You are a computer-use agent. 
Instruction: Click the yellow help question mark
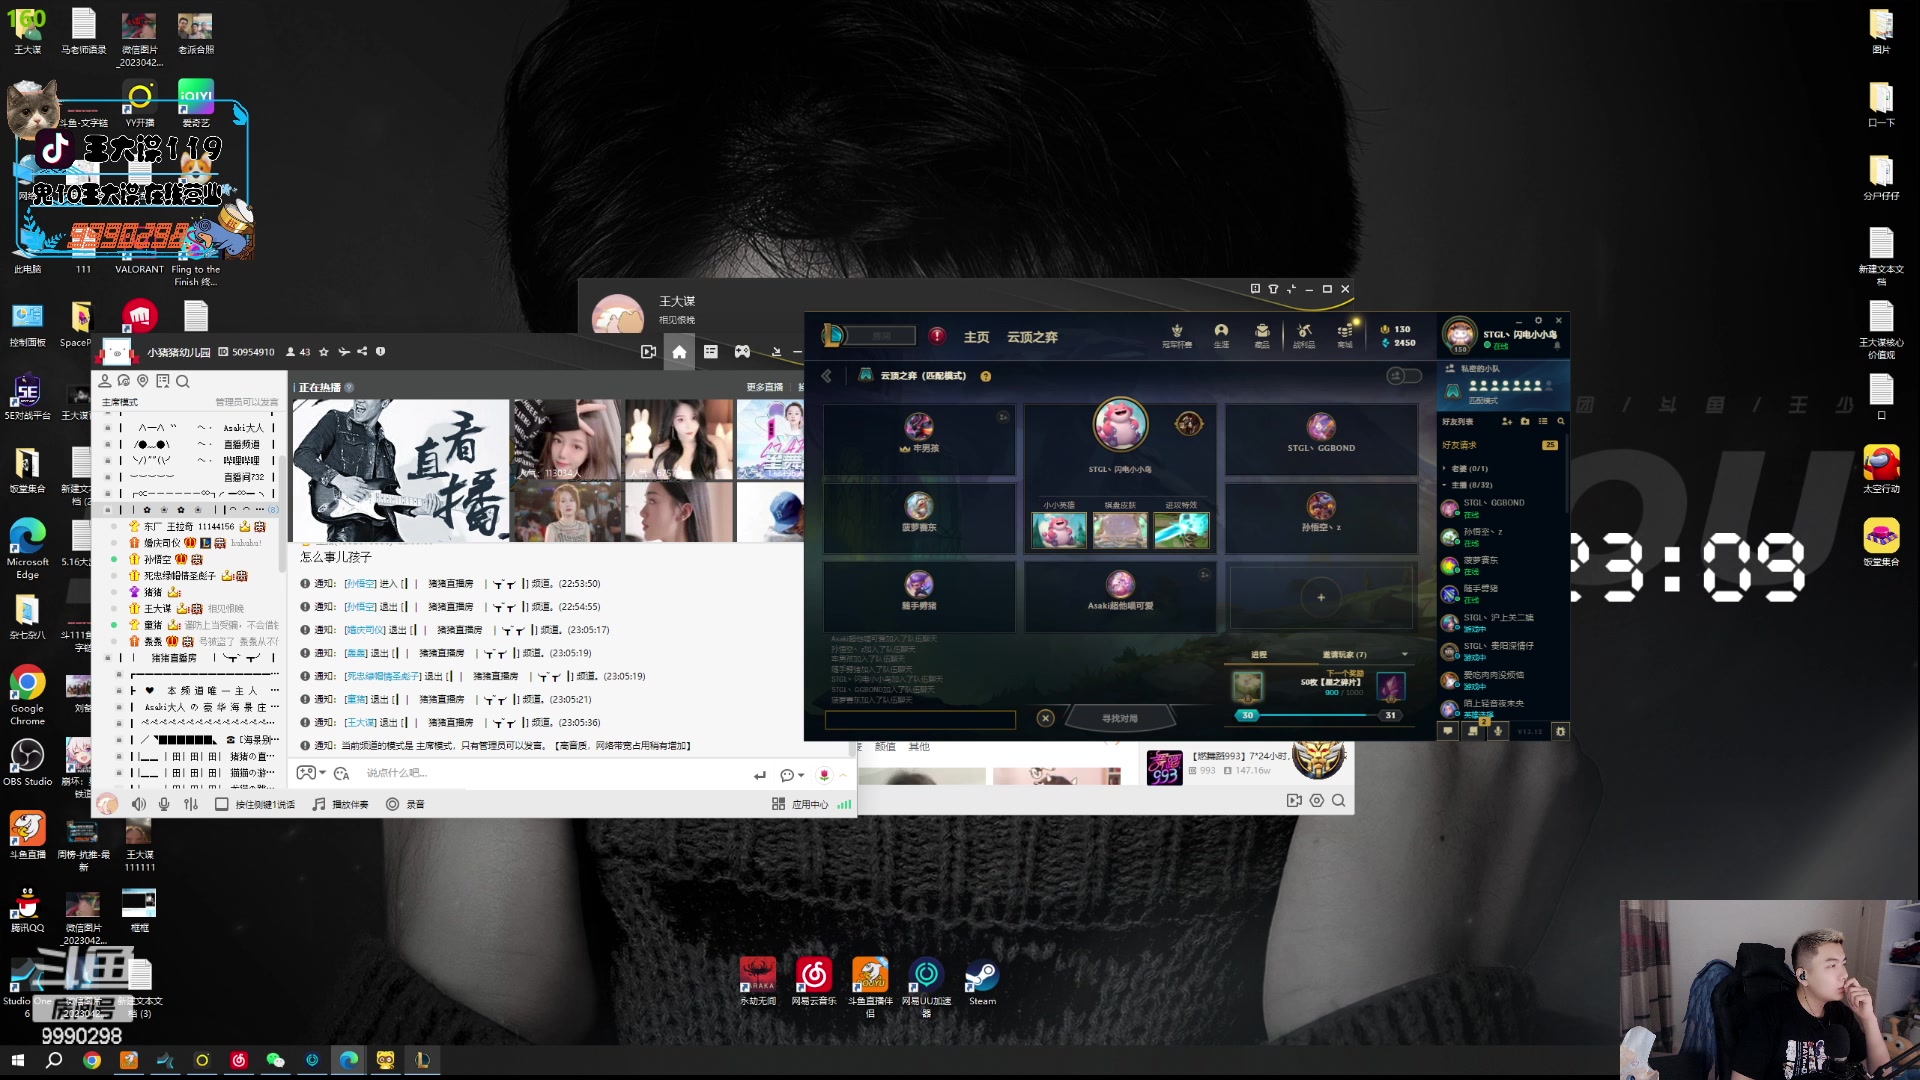point(986,376)
